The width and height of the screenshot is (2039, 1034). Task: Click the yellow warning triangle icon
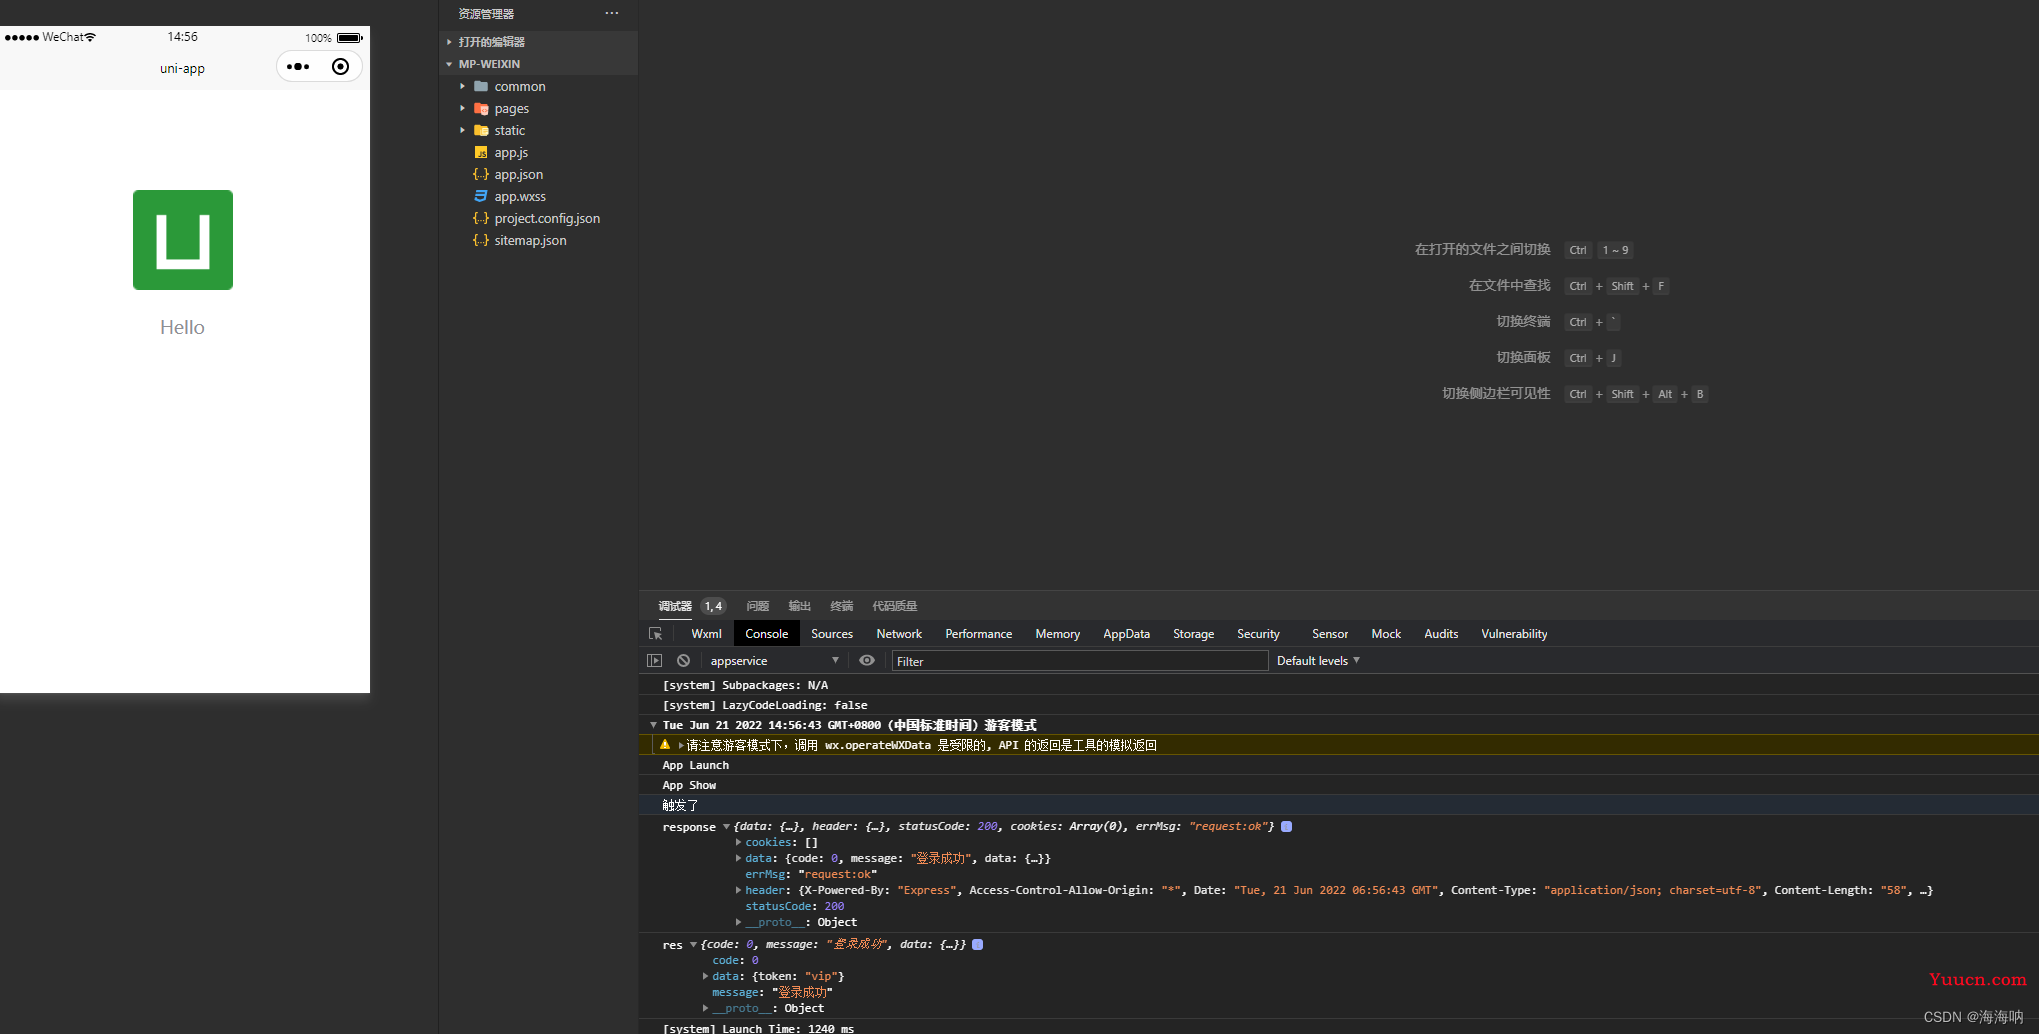[665, 745]
